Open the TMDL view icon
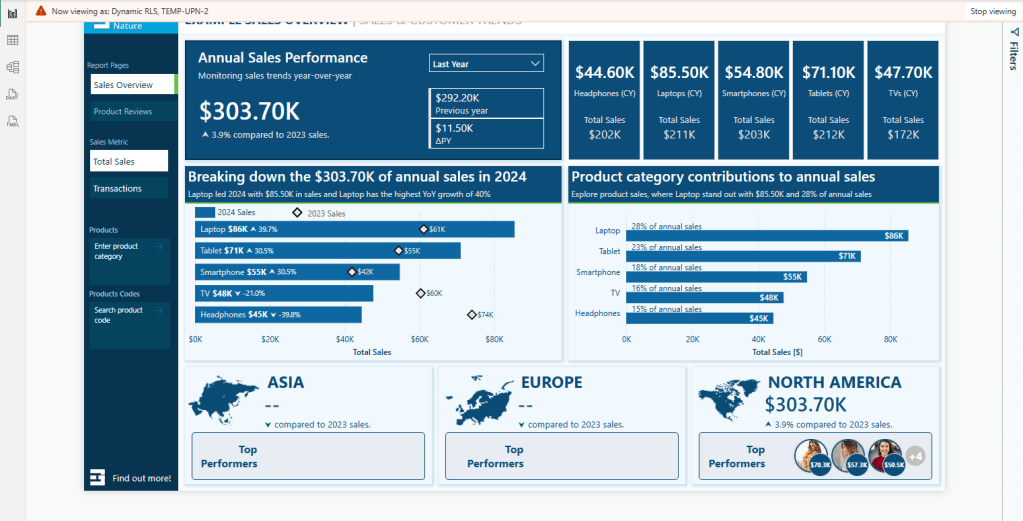1023x521 pixels. click(x=12, y=121)
